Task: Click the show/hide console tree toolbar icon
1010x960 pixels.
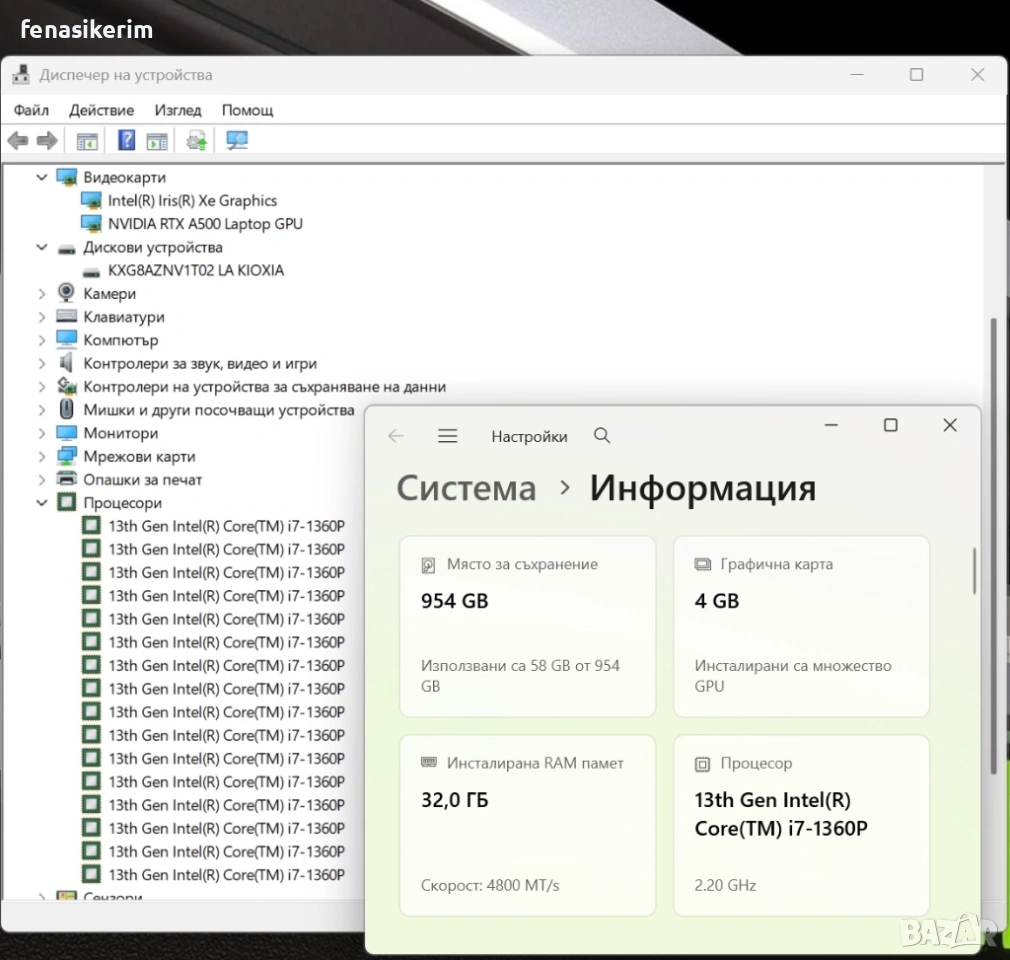Action: (88, 141)
